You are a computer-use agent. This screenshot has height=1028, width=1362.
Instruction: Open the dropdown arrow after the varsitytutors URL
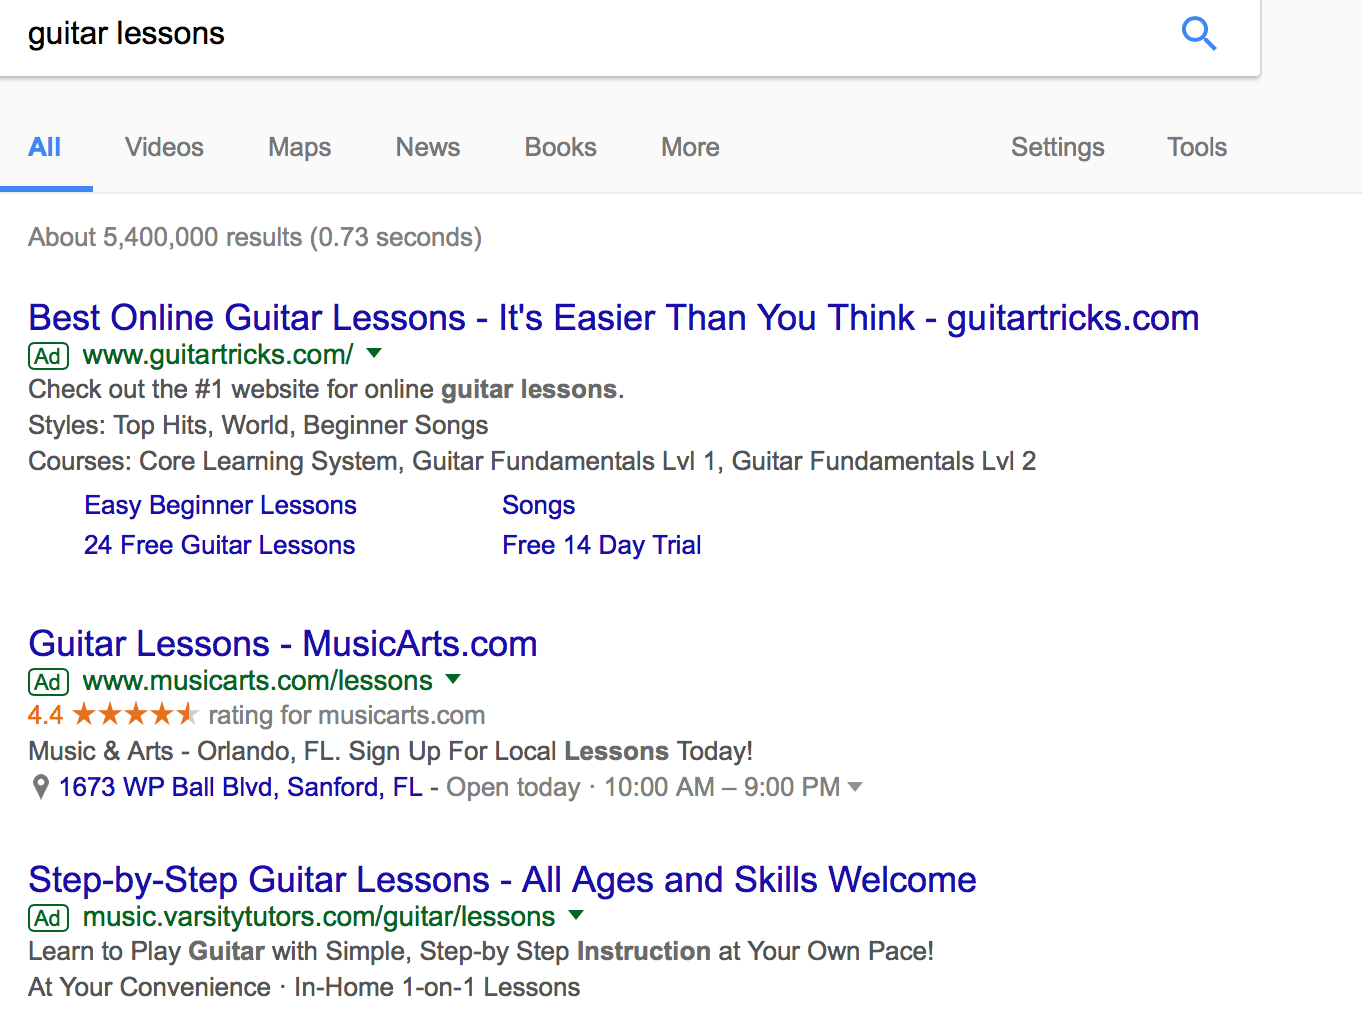point(576,915)
